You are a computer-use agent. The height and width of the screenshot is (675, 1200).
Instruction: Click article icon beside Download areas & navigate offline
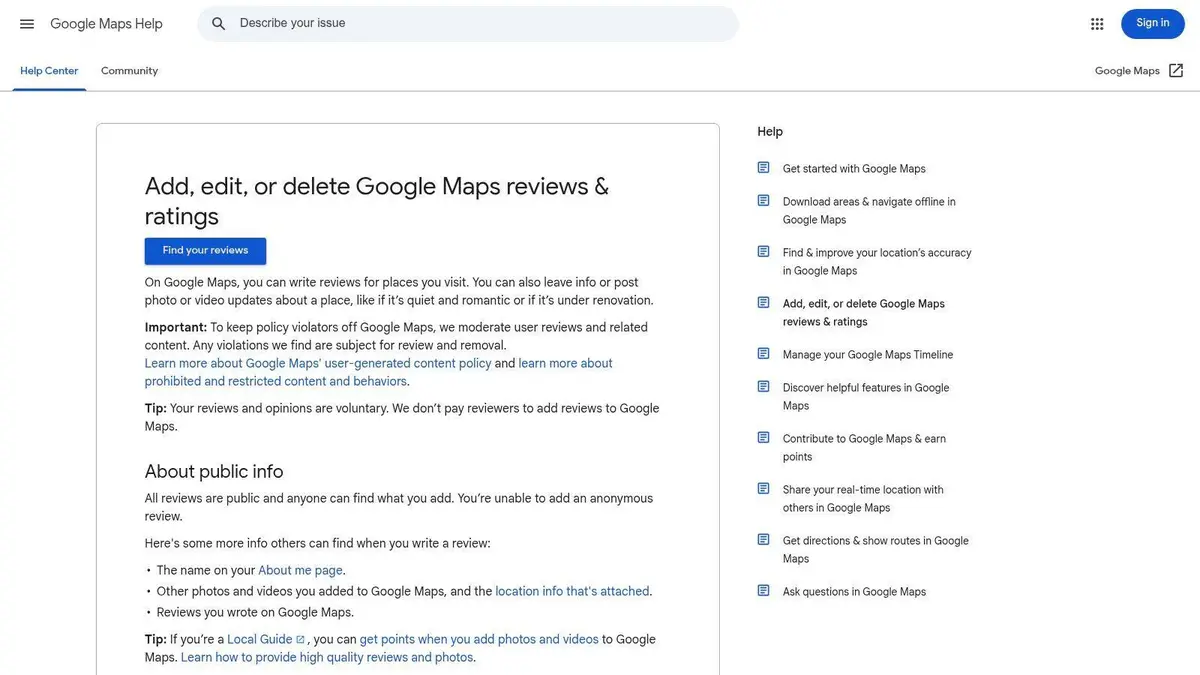point(764,201)
